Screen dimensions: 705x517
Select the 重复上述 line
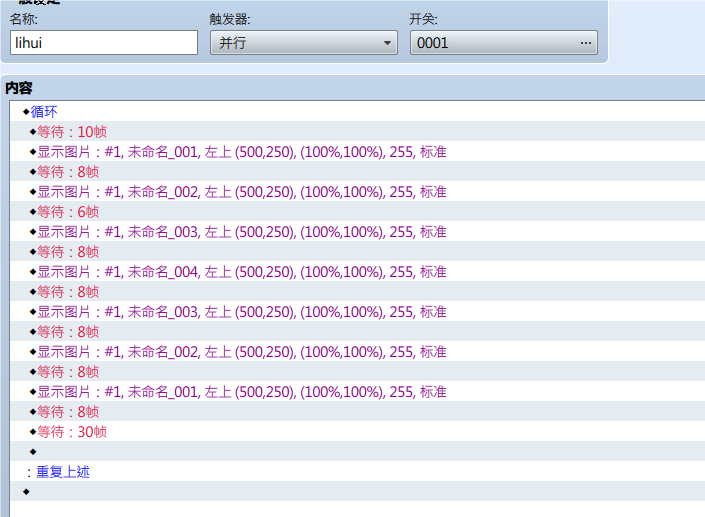click(357, 472)
